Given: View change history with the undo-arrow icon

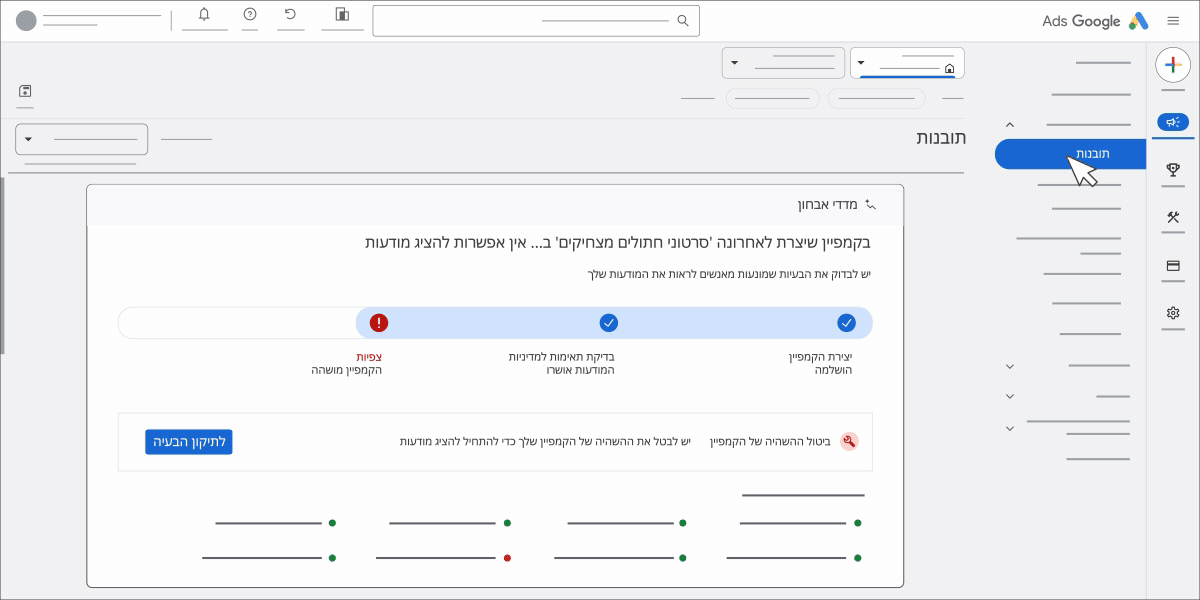Looking at the screenshot, I should tap(291, 13).
